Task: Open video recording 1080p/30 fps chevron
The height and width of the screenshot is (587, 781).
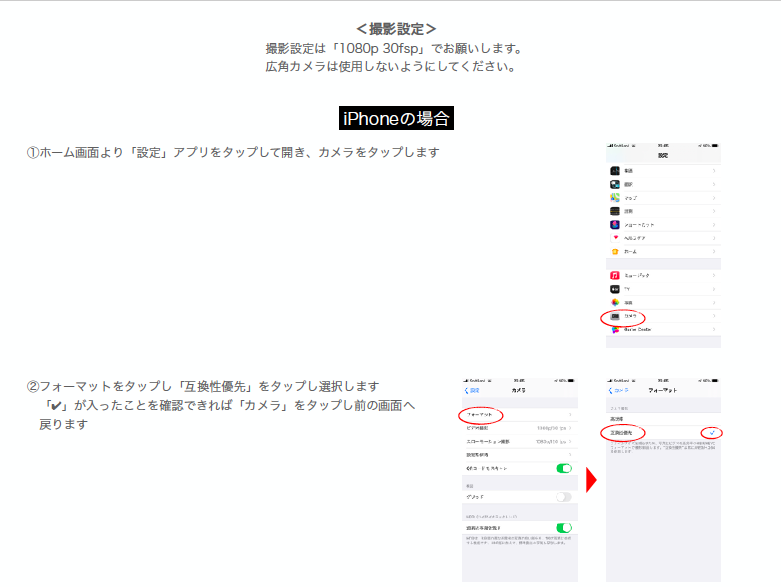Action: pyautogui.click(x=570, y=428)
